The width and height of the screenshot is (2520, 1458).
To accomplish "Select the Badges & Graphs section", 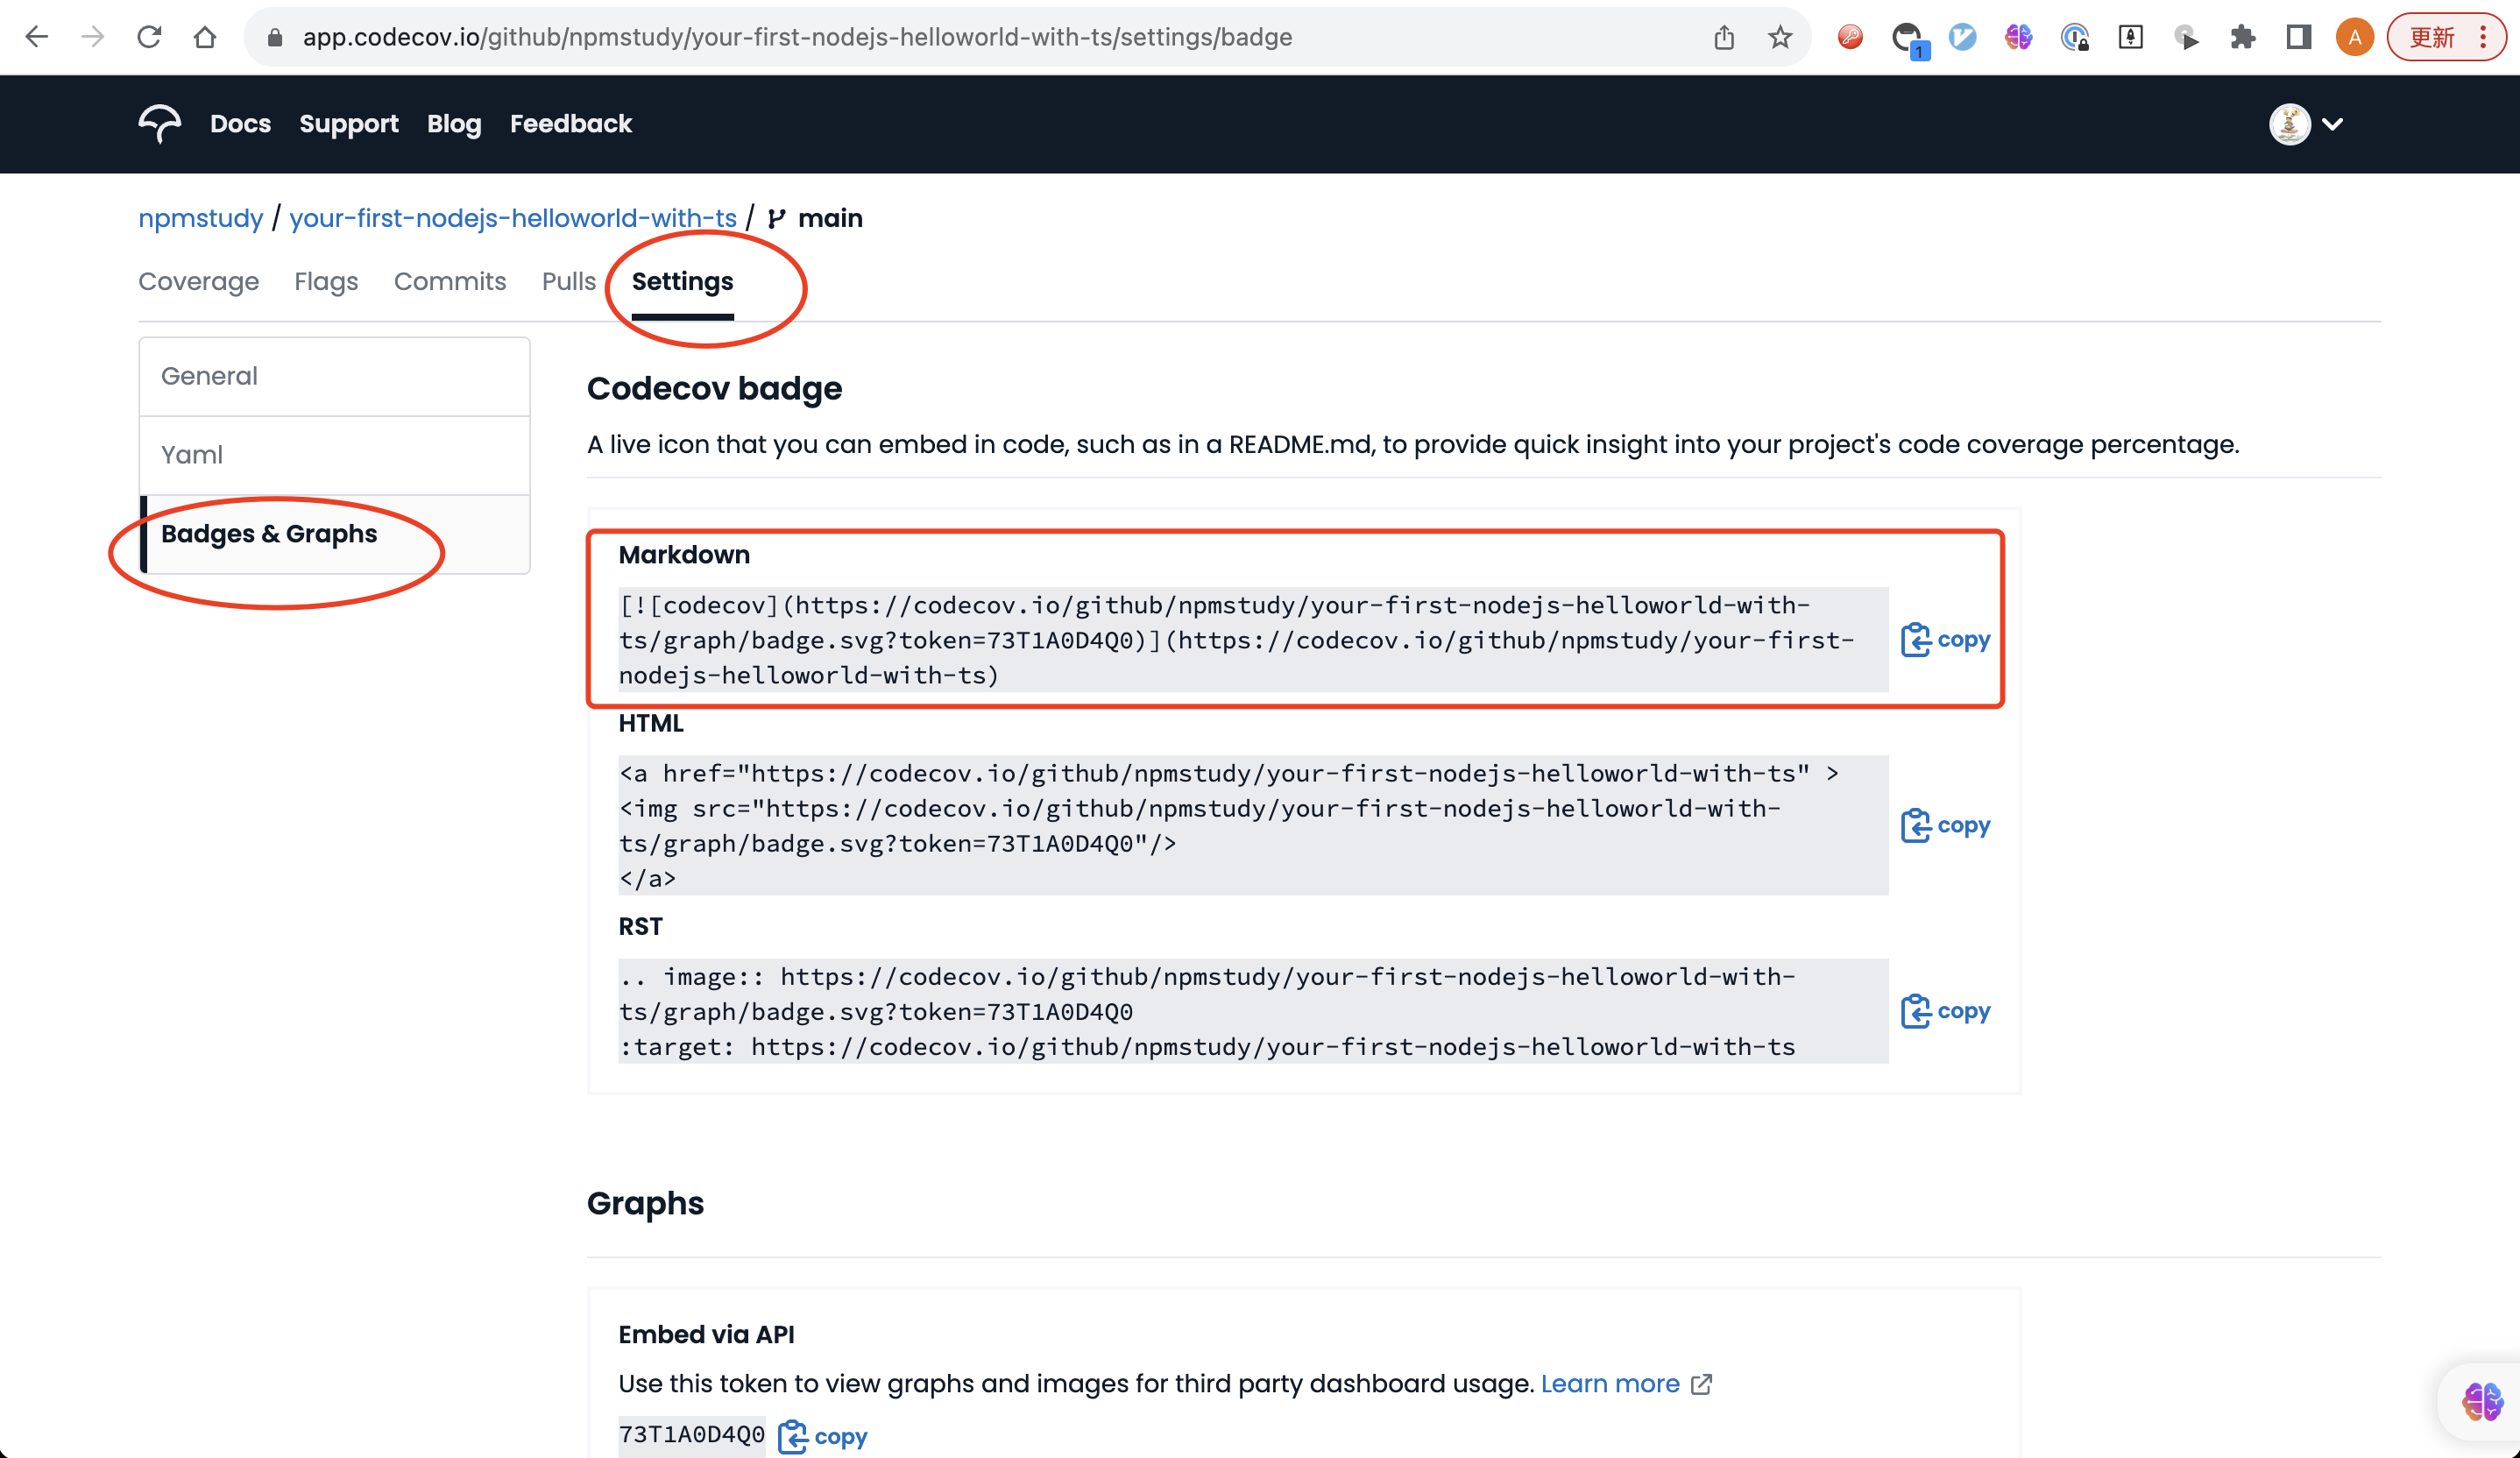I will tap(334, 534).
